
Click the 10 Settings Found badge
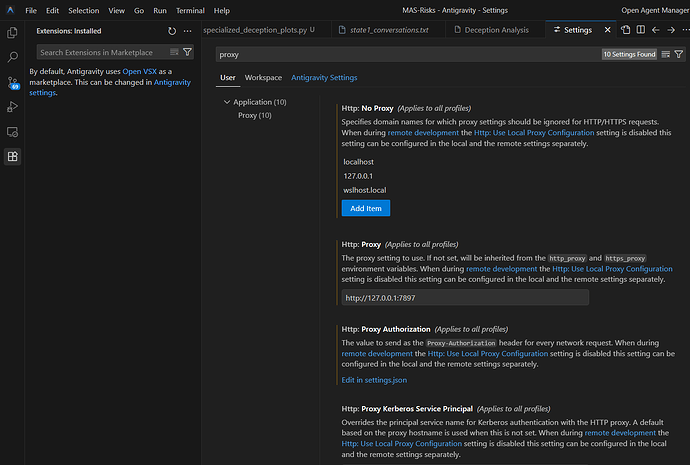(x=629, y=54)
